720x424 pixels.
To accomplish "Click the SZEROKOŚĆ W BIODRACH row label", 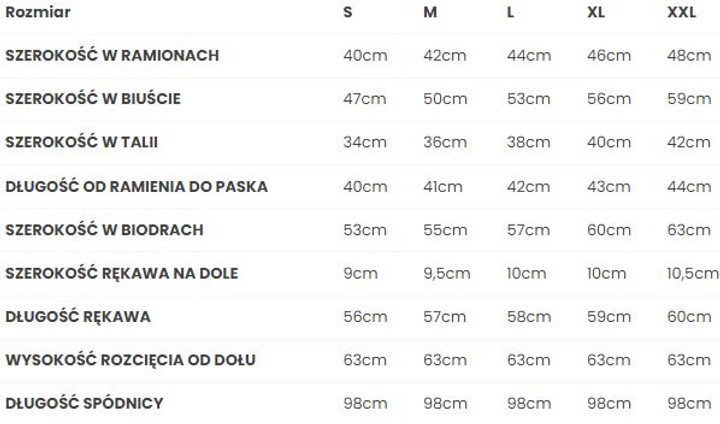I will click(104, 230).
